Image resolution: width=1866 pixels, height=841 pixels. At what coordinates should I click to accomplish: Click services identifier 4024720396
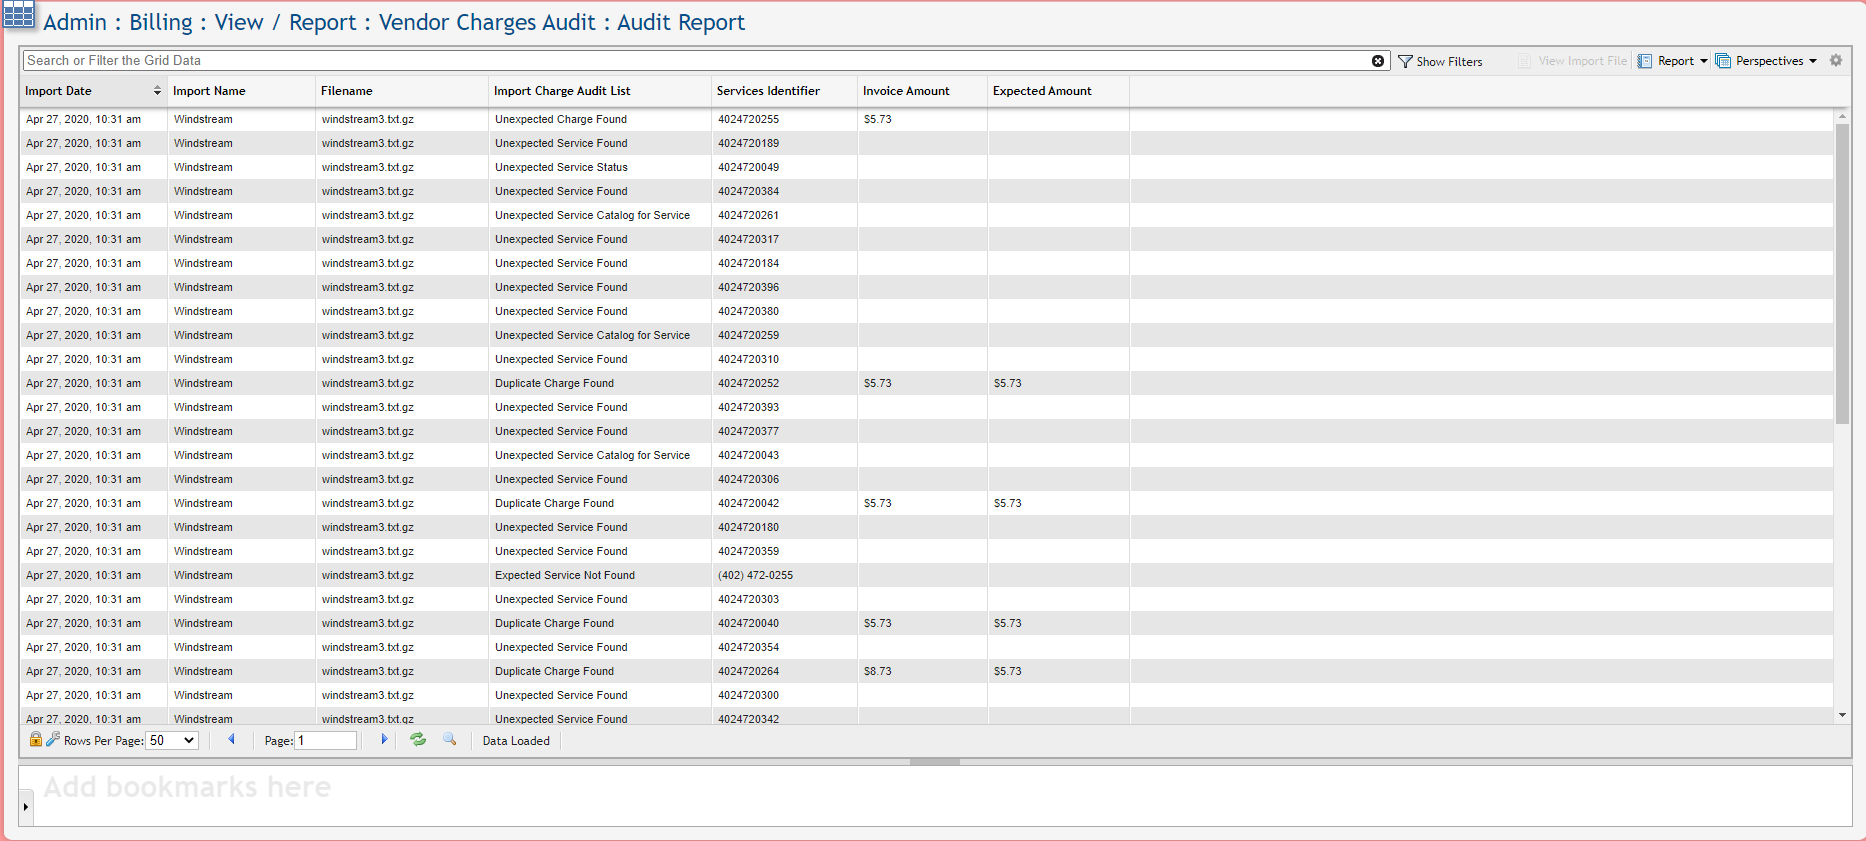point(748,287)
